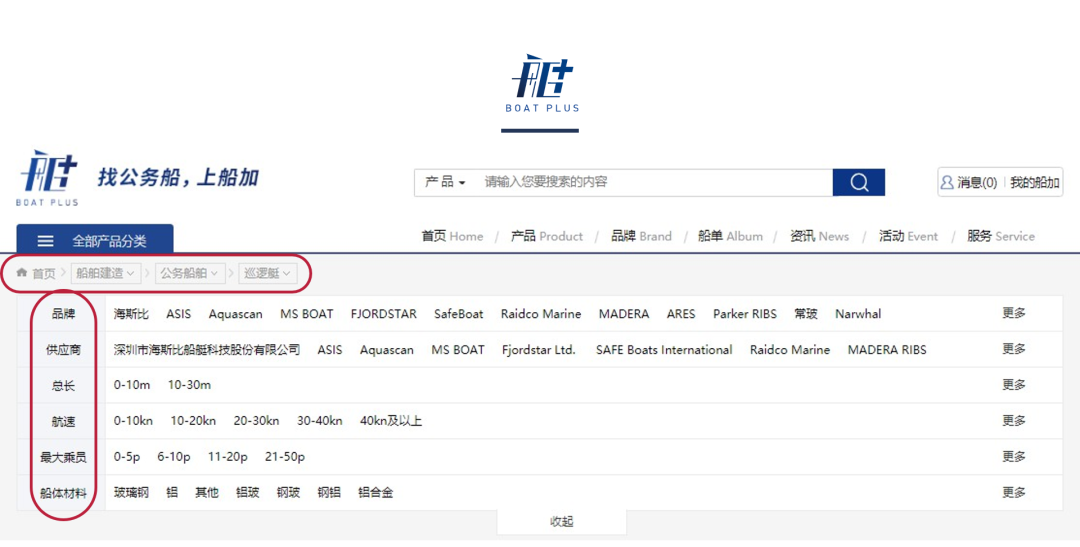1080x547 pixels.
Task: Select hull material 其他
Action: coord(207,493)
